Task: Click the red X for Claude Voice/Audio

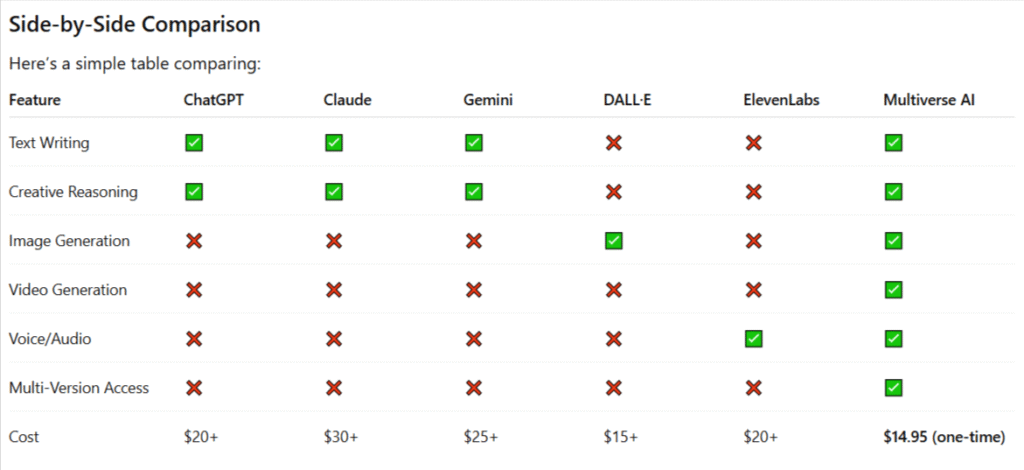Action: click(x=334, y=339)
